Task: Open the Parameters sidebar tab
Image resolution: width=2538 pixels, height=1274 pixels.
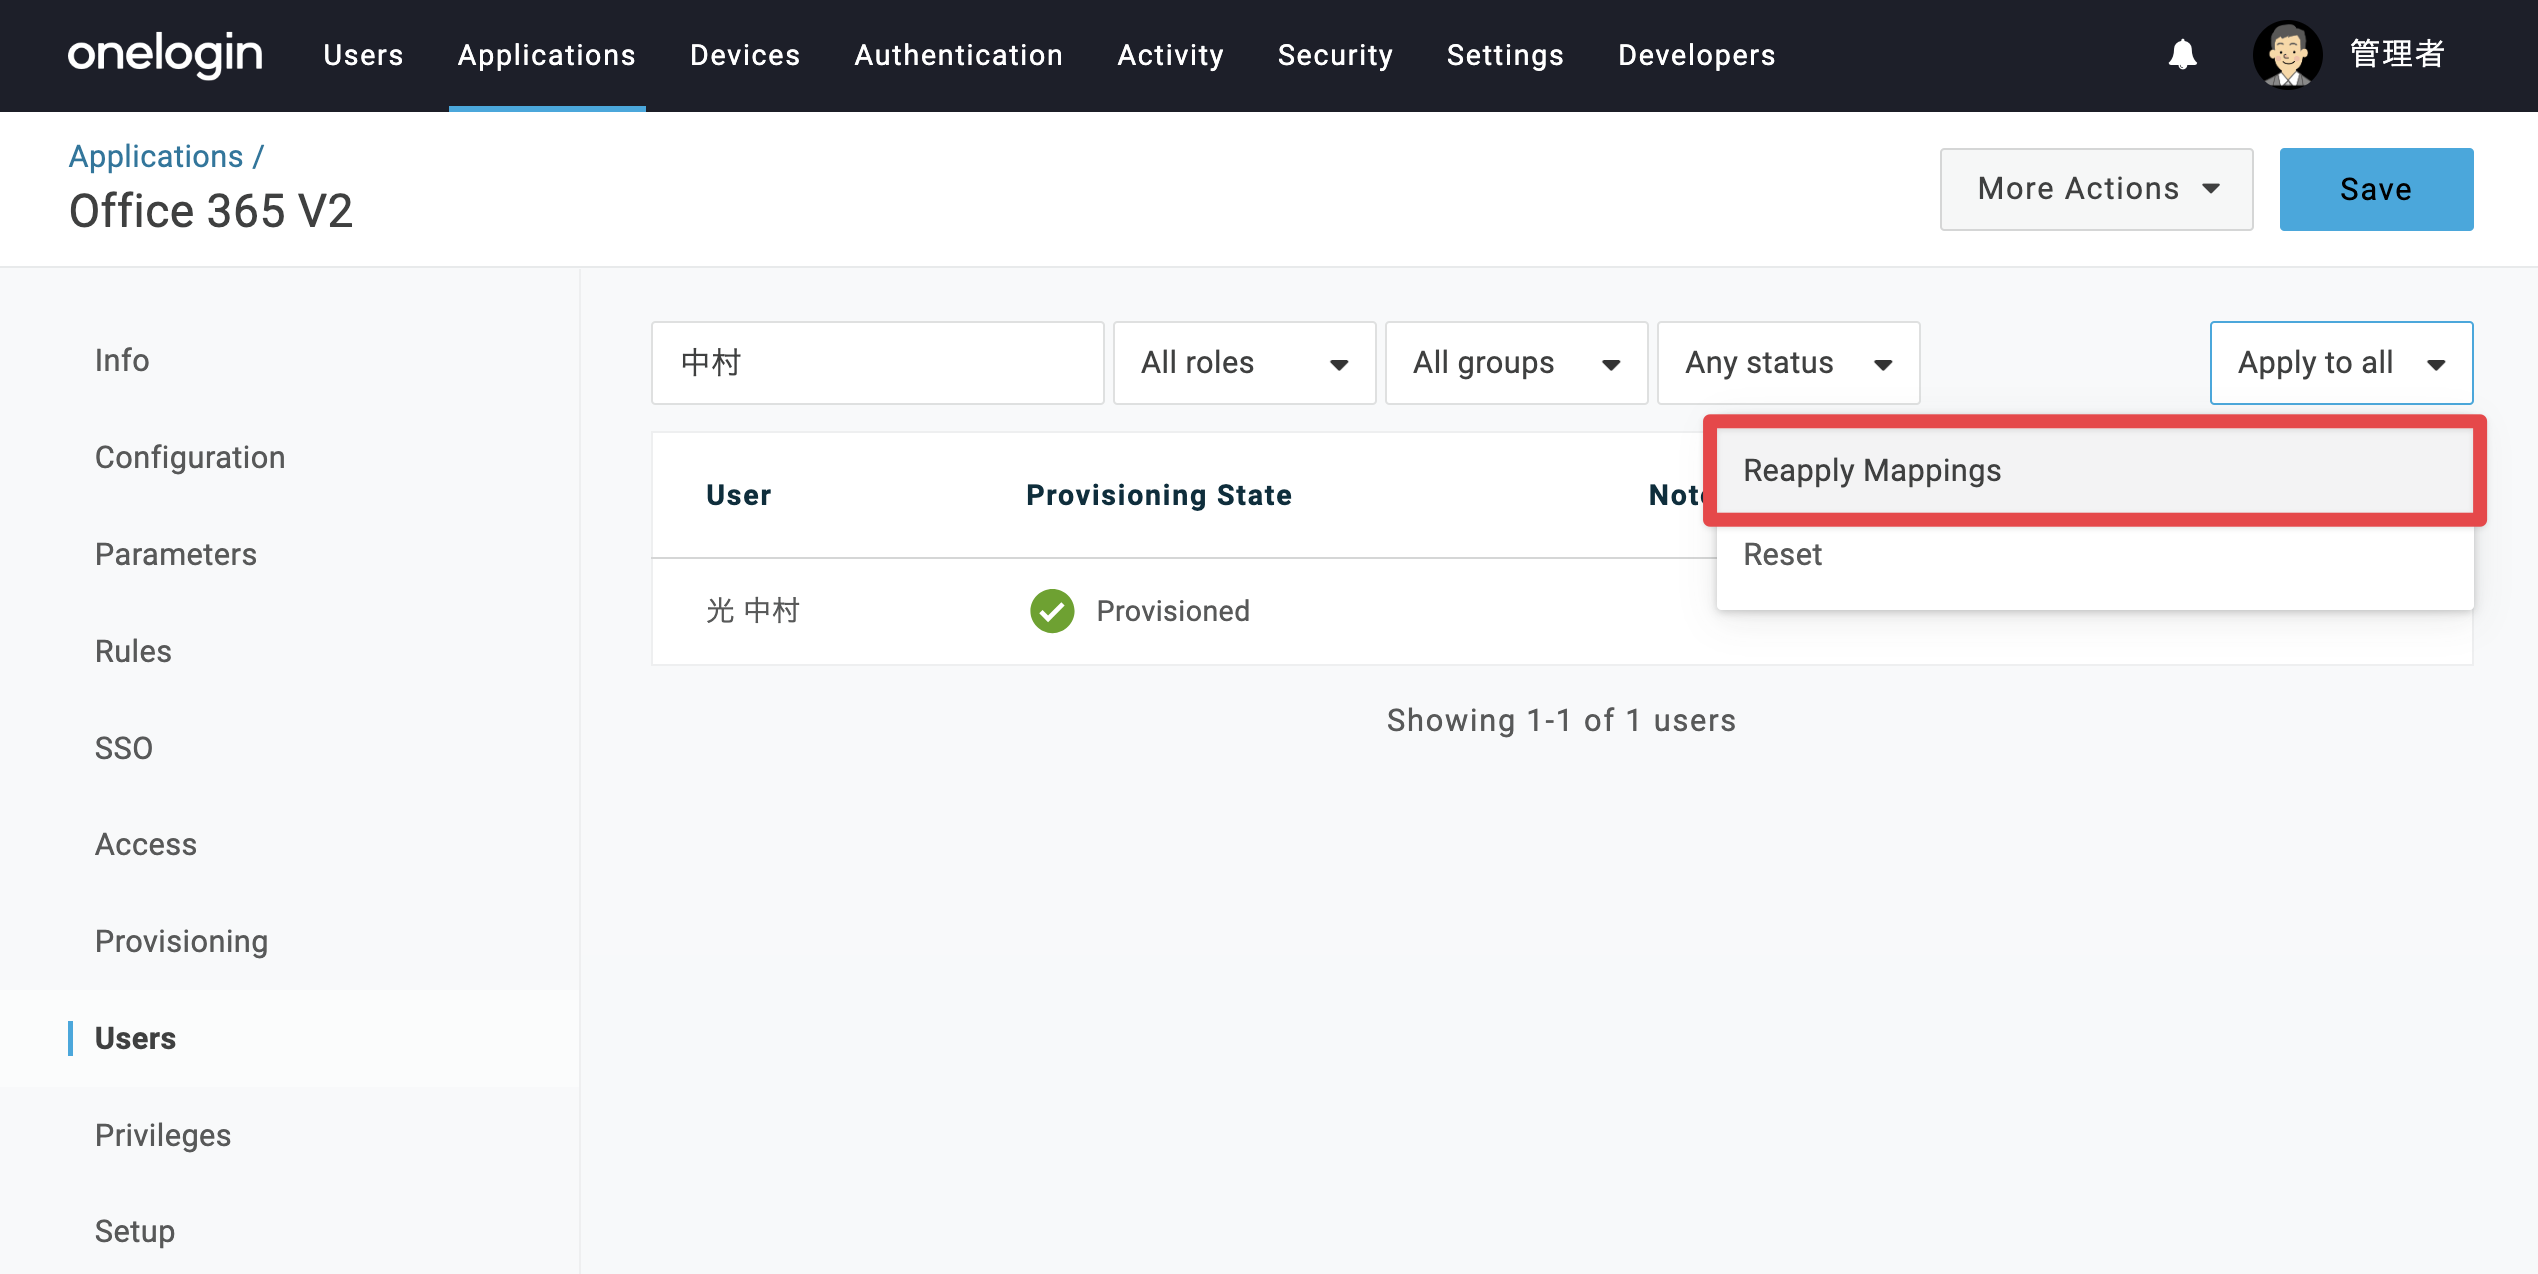Action: click(x=176, y=554)
